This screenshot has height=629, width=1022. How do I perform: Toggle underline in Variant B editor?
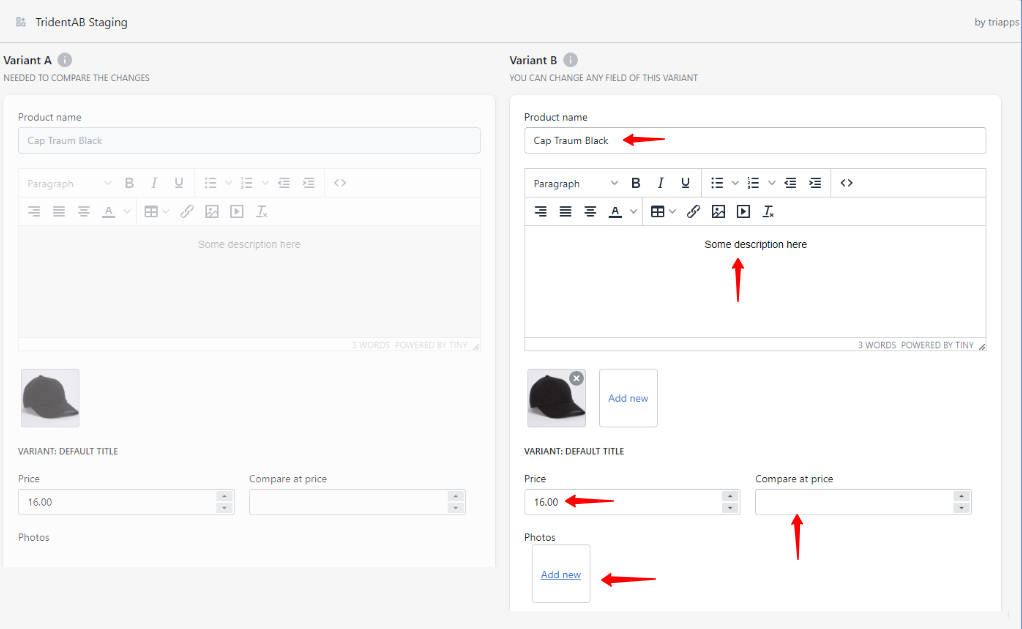(x=685, y=183)
